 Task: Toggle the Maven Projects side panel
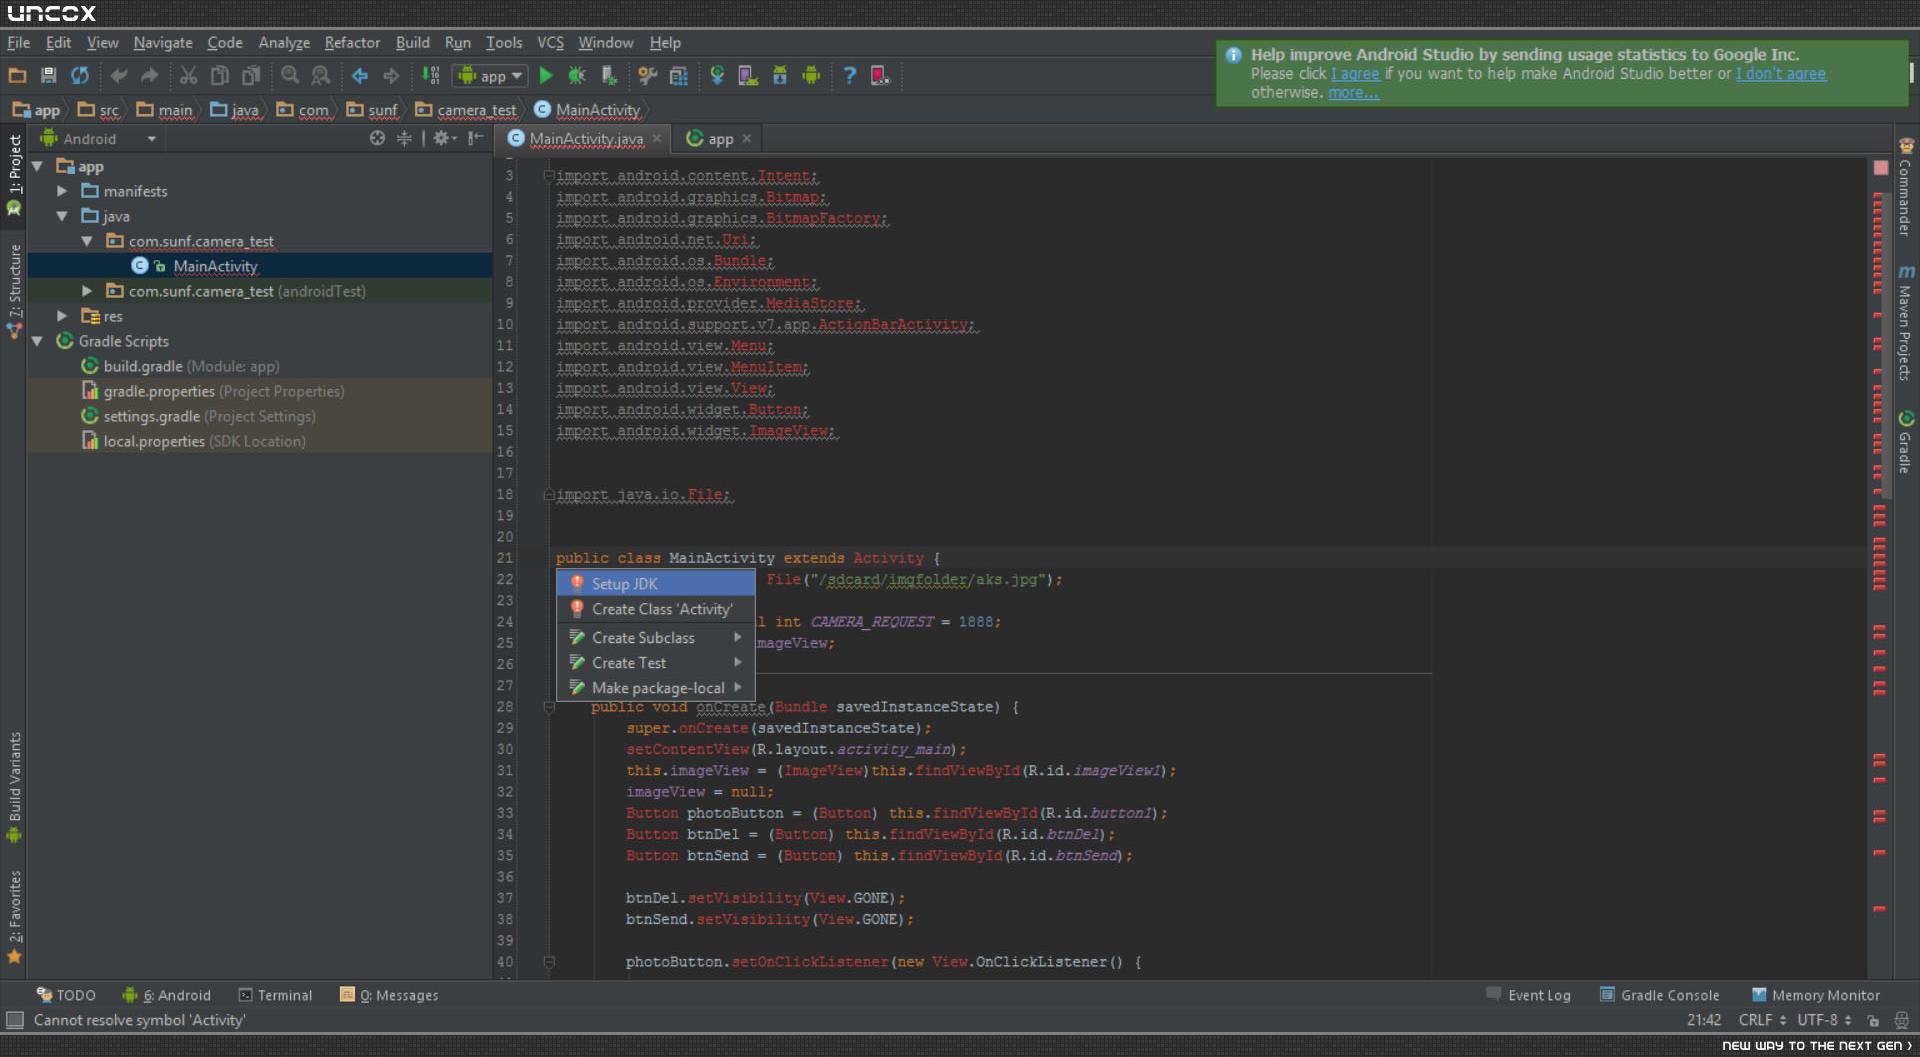point(1906,323)
